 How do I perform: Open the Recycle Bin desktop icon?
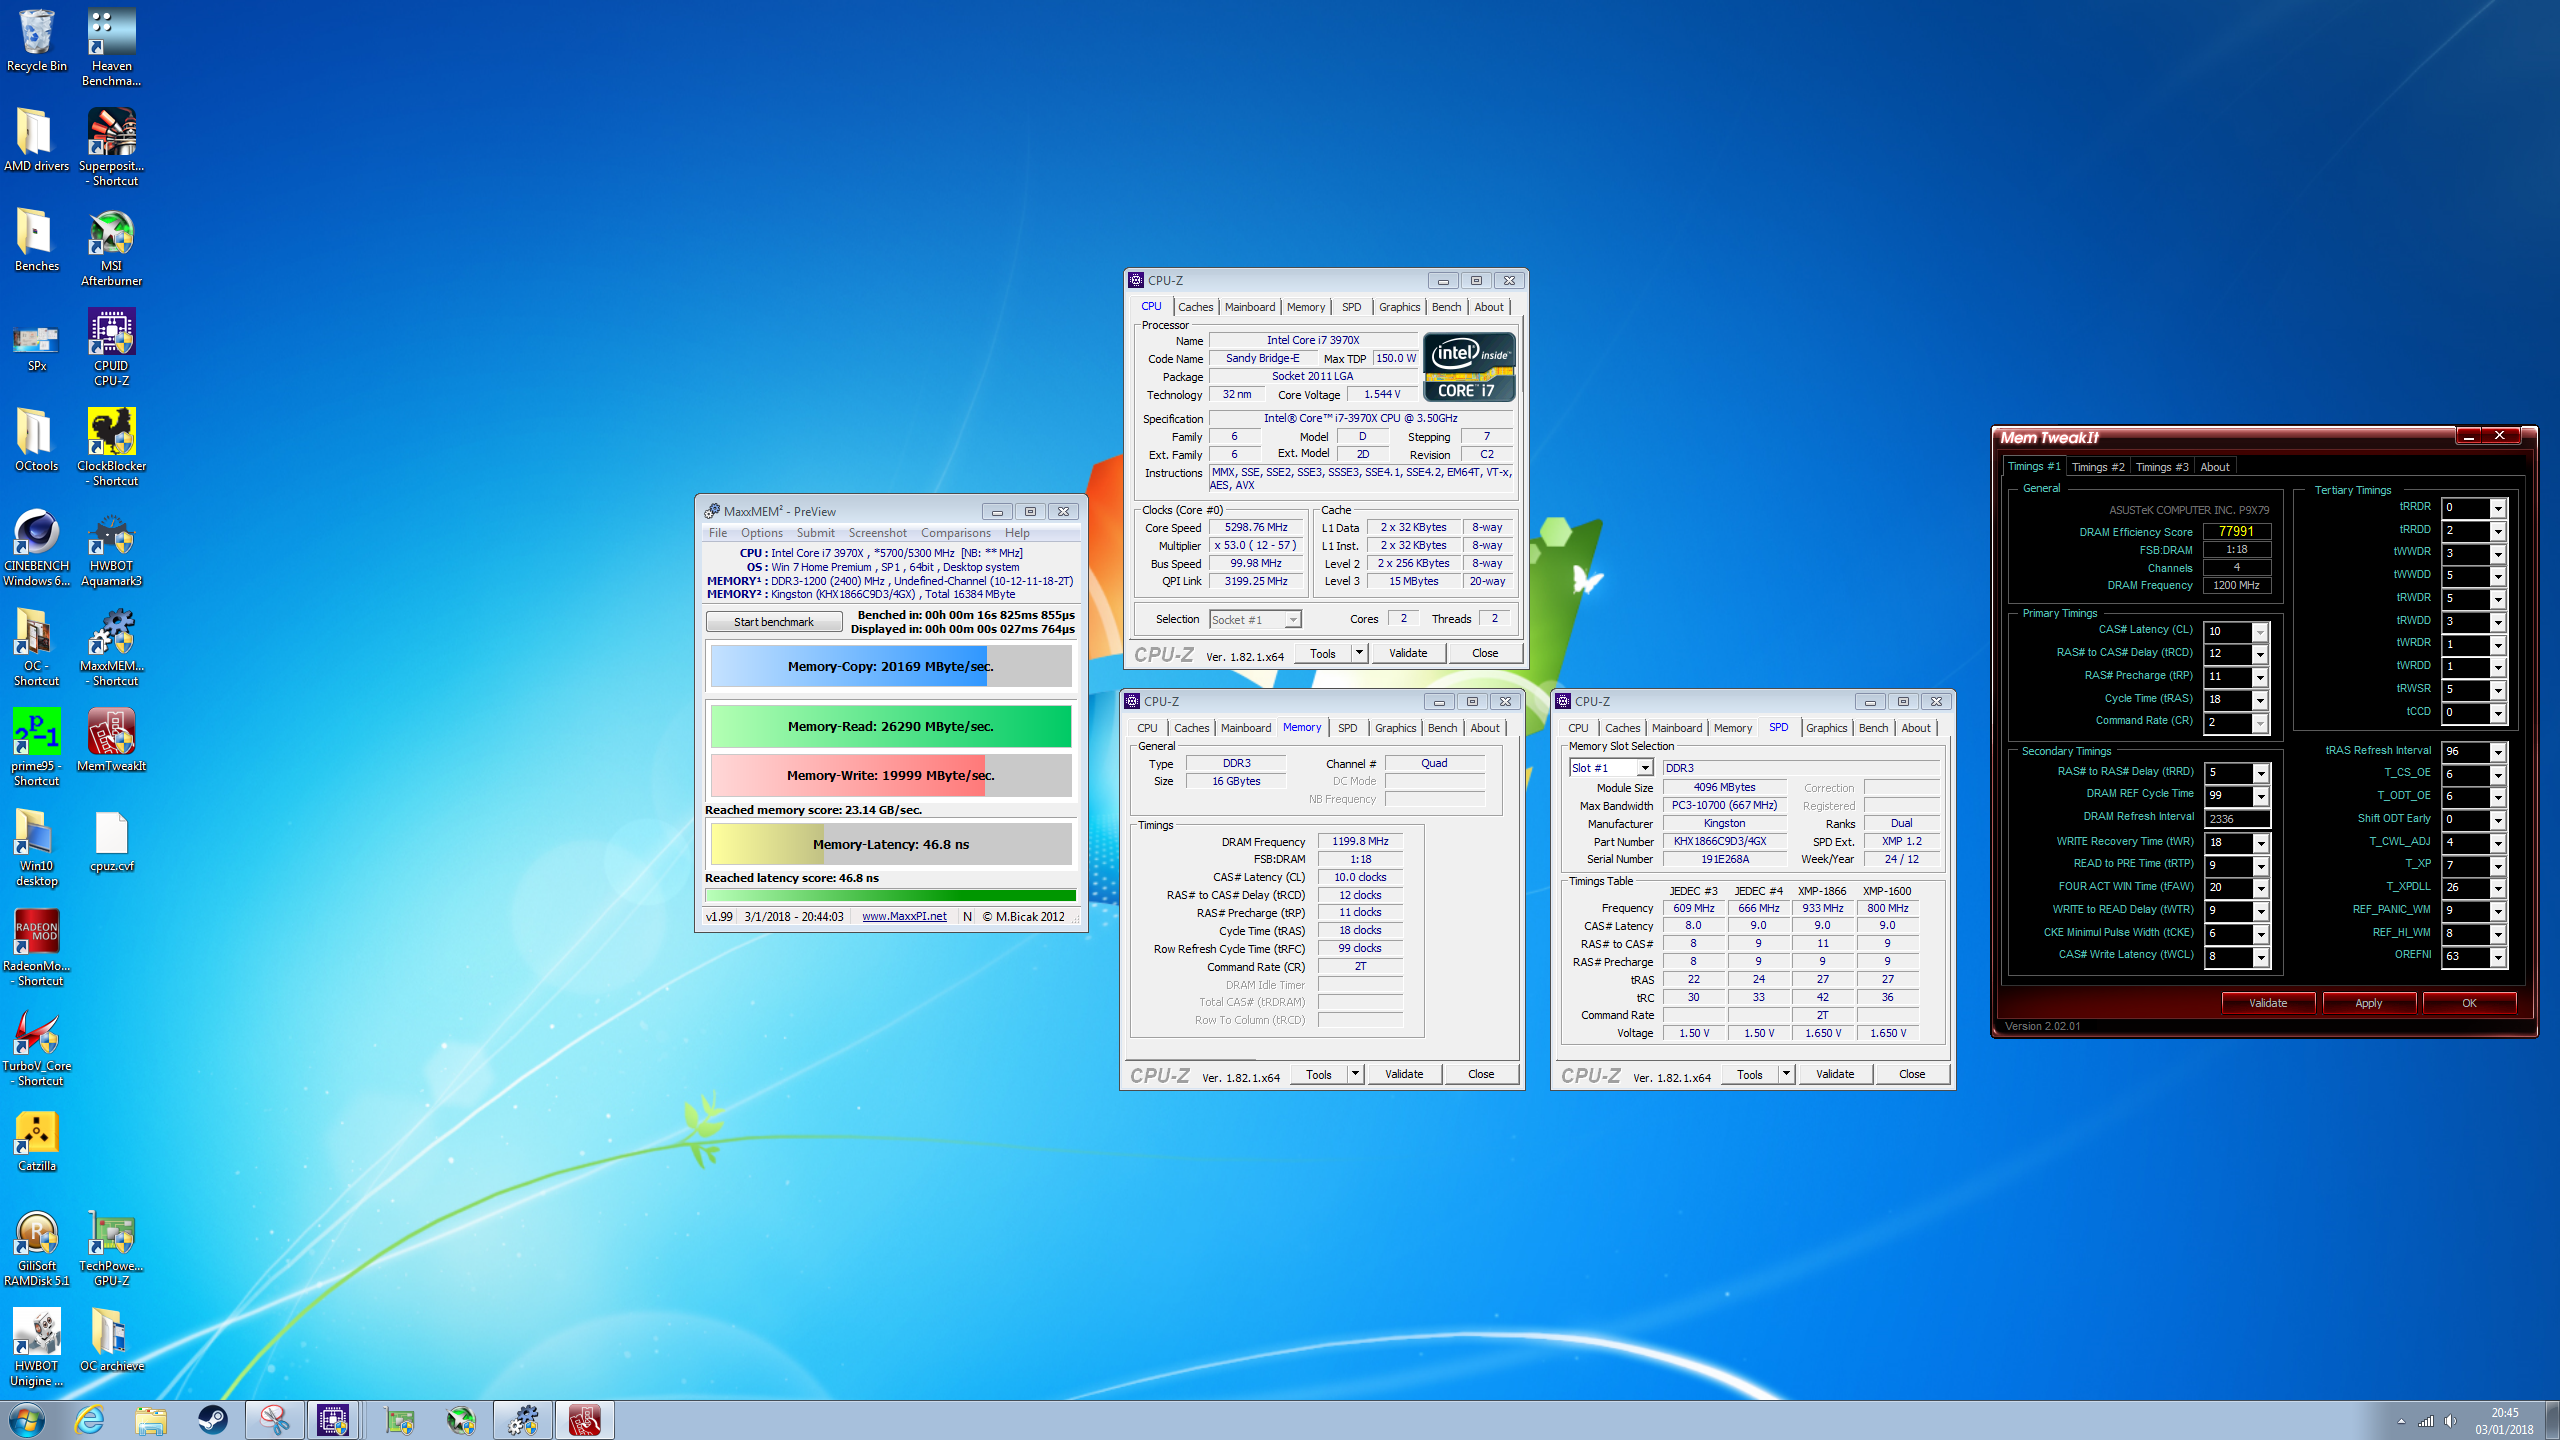tap(37, 41)
